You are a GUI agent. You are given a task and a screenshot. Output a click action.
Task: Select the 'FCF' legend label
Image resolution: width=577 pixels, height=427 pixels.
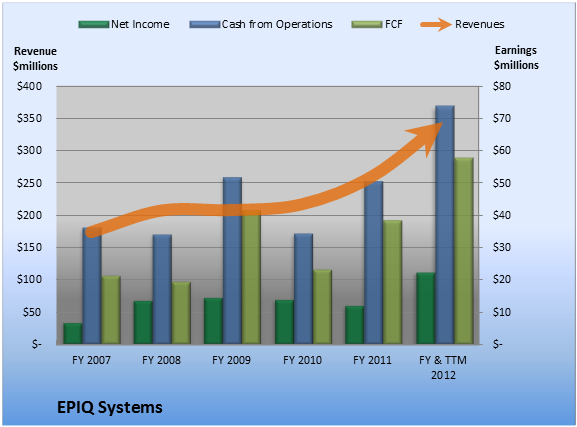[394, 24]
